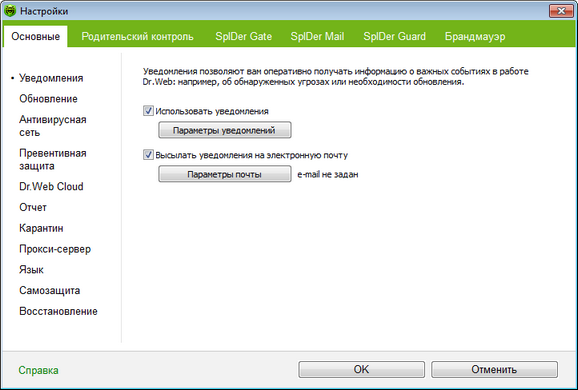Screen dimensions: 578x390
Task: Open the Антивирусная сеть section
Action: tap(53, 126)
